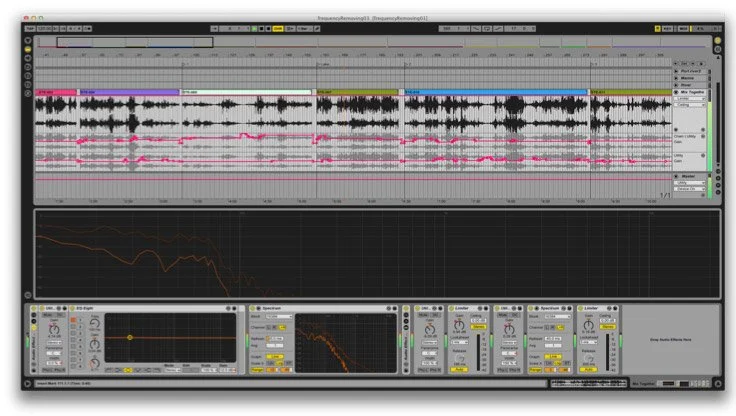Select the Limiter device title bar
The height and width of the screenshot is (416, 736).
click(469, 308)
